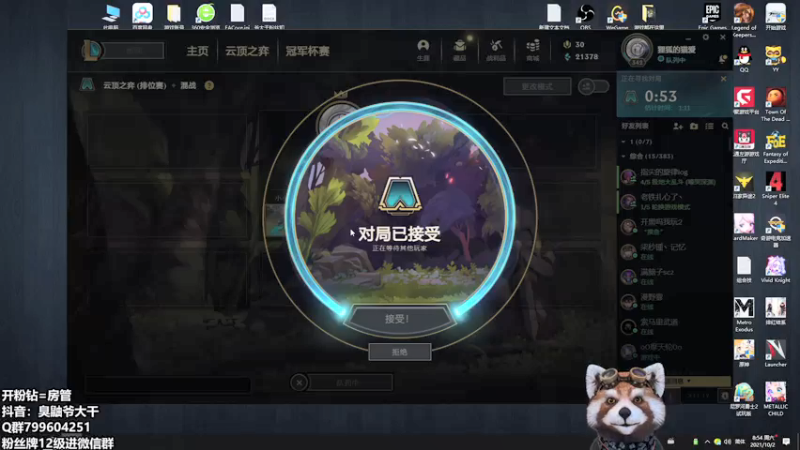Image resolution: width=800 pixels, height=450 pixels.
Task: Open Vivid Knight desktop shortcut
Action: pos(776,269)
